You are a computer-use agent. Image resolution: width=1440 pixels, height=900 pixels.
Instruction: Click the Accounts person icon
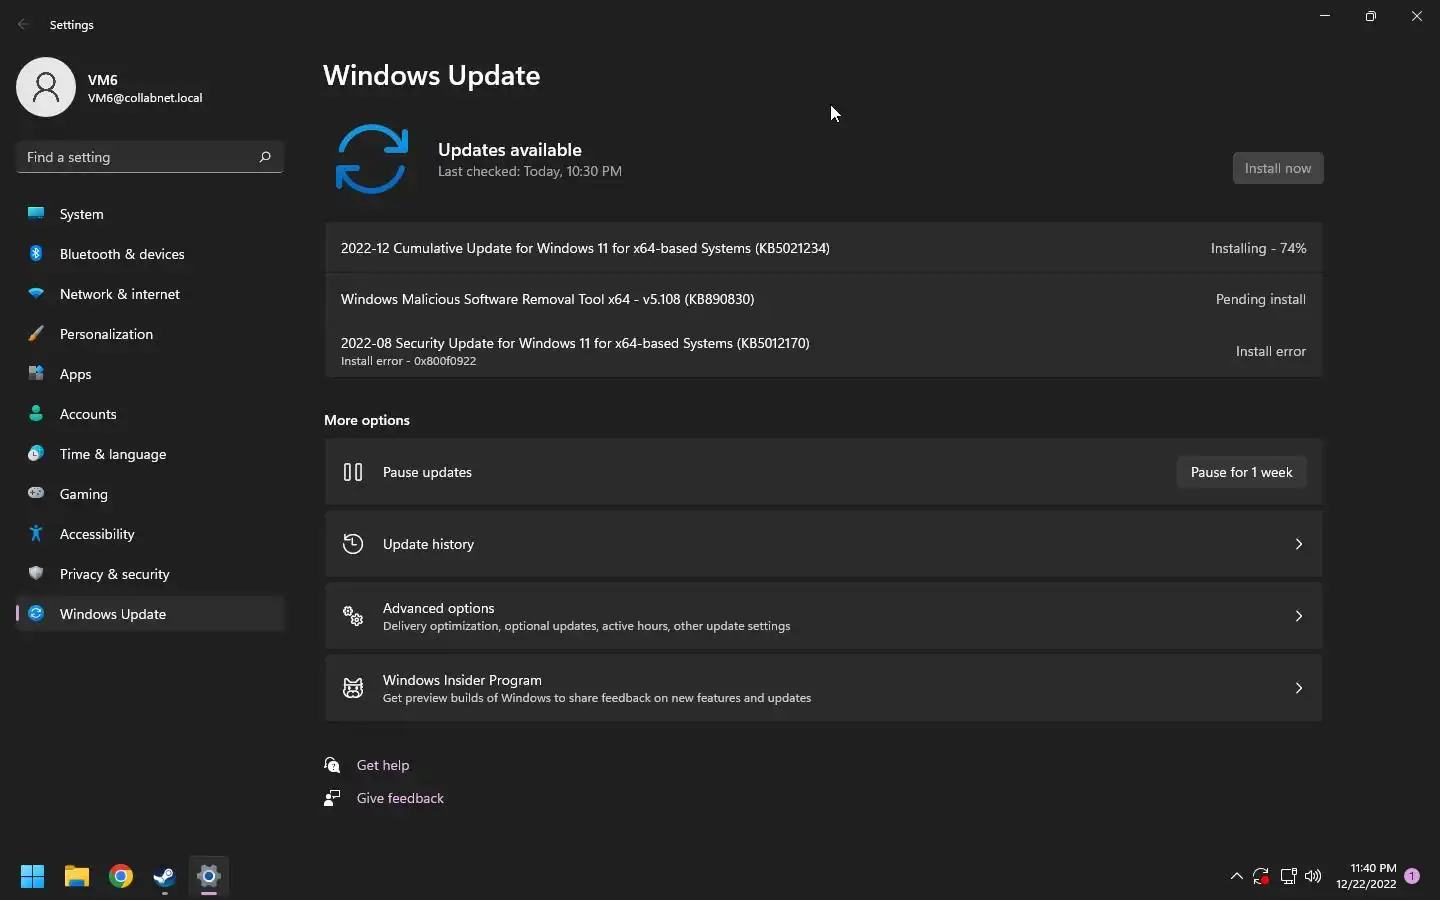point(36,414)
